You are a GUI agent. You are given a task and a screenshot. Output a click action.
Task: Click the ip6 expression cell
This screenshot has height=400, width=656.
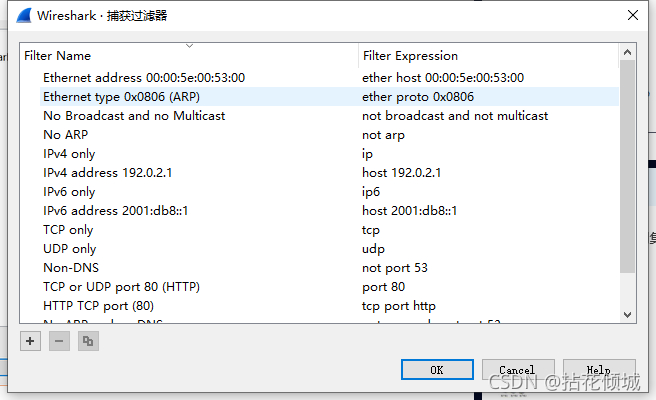tap(371, 192)
